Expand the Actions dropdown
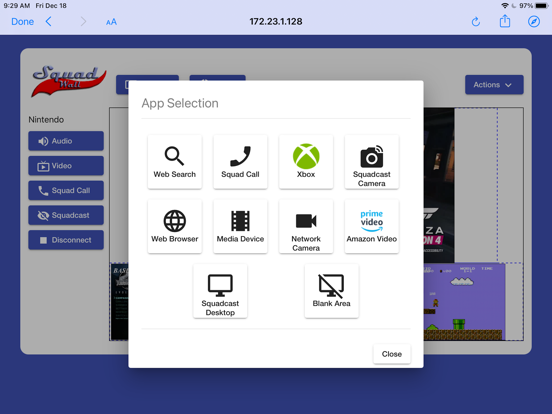This screenshot has width=552, height=414. [x=494, y=84]
